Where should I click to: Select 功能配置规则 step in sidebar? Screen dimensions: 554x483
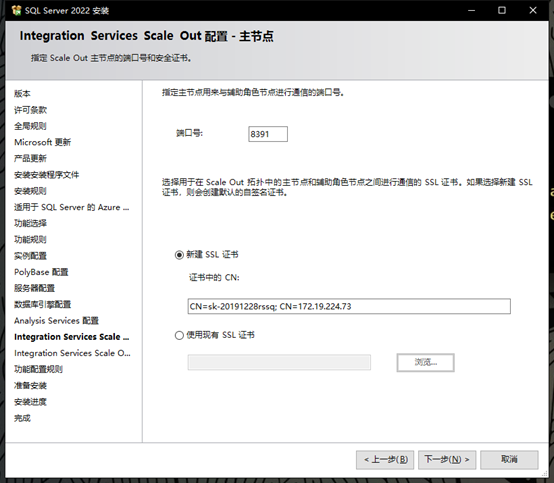pos(39,369)
